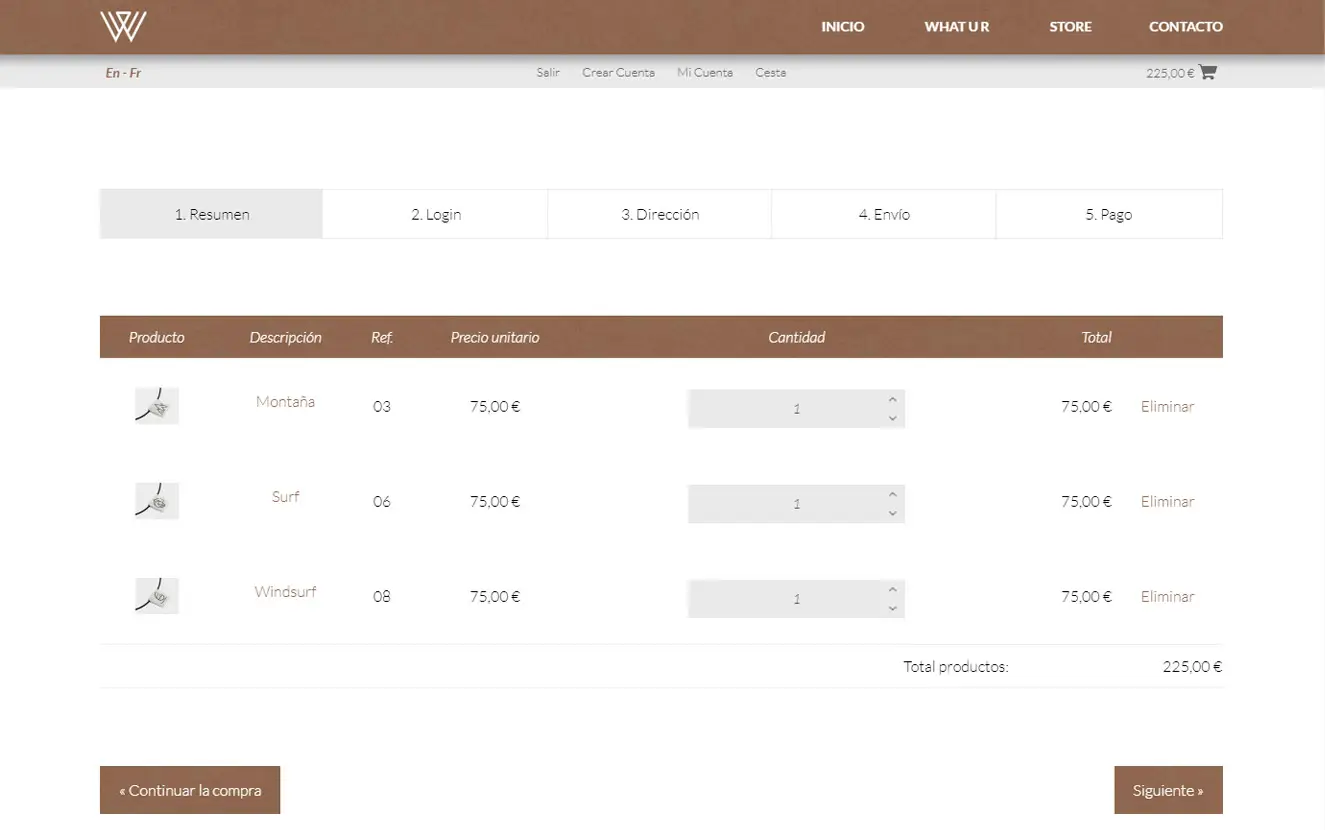Image resolution: width=1325 pixels, height=830 pixels.
Task: Decrease quantity for Montaña item
Action: point(892,419)
